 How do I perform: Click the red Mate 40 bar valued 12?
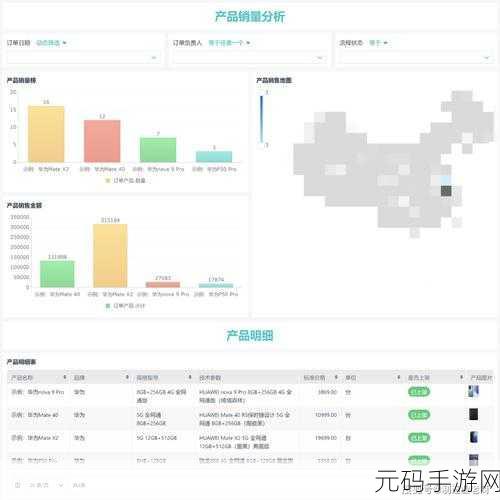coord(102,141)
